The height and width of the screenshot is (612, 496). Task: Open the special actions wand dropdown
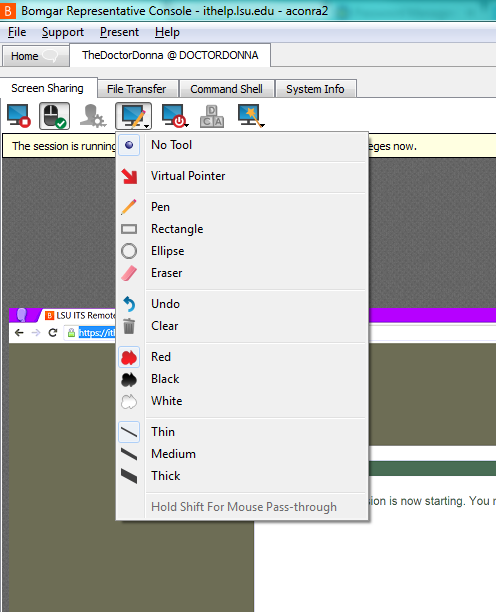pos(251,116)
